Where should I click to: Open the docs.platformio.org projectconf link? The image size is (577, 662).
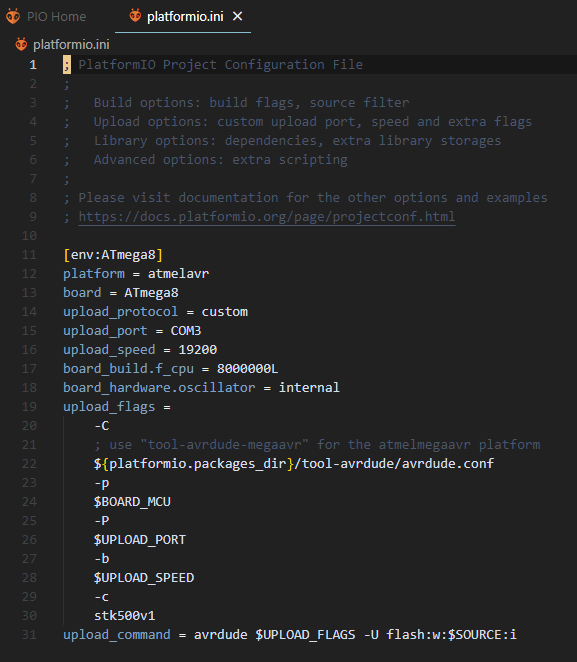click(267, 217)
